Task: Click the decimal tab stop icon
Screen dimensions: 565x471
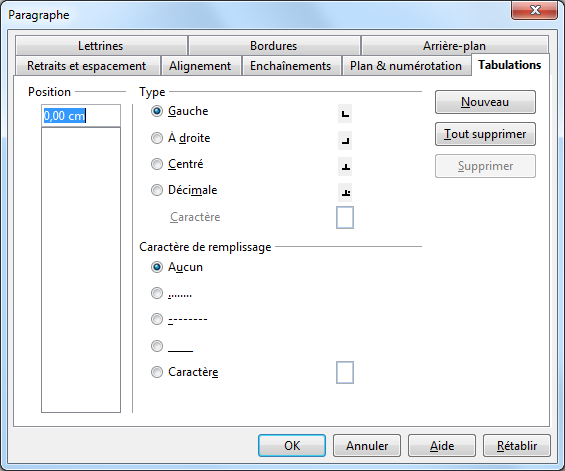Action: pyautogui.click(x=345, y=192)
